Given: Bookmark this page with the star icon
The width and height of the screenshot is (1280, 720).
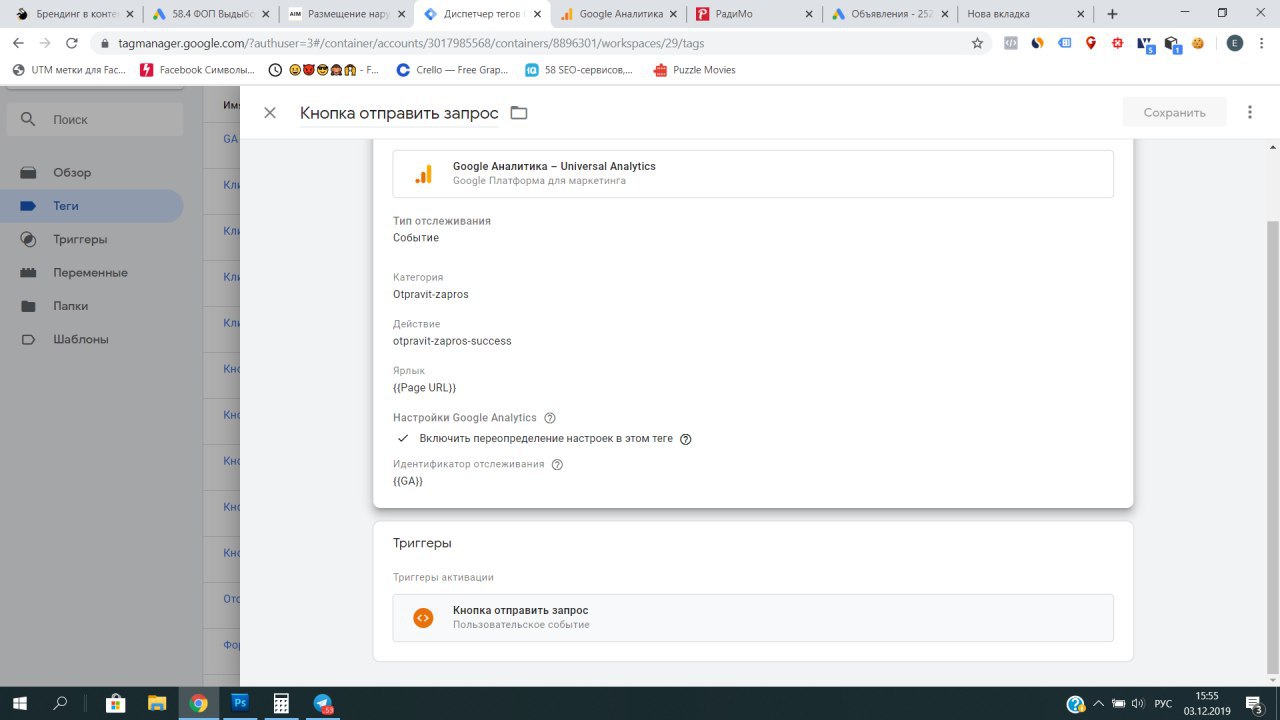Looking at the screenshot, I should (x=977, y=43).
